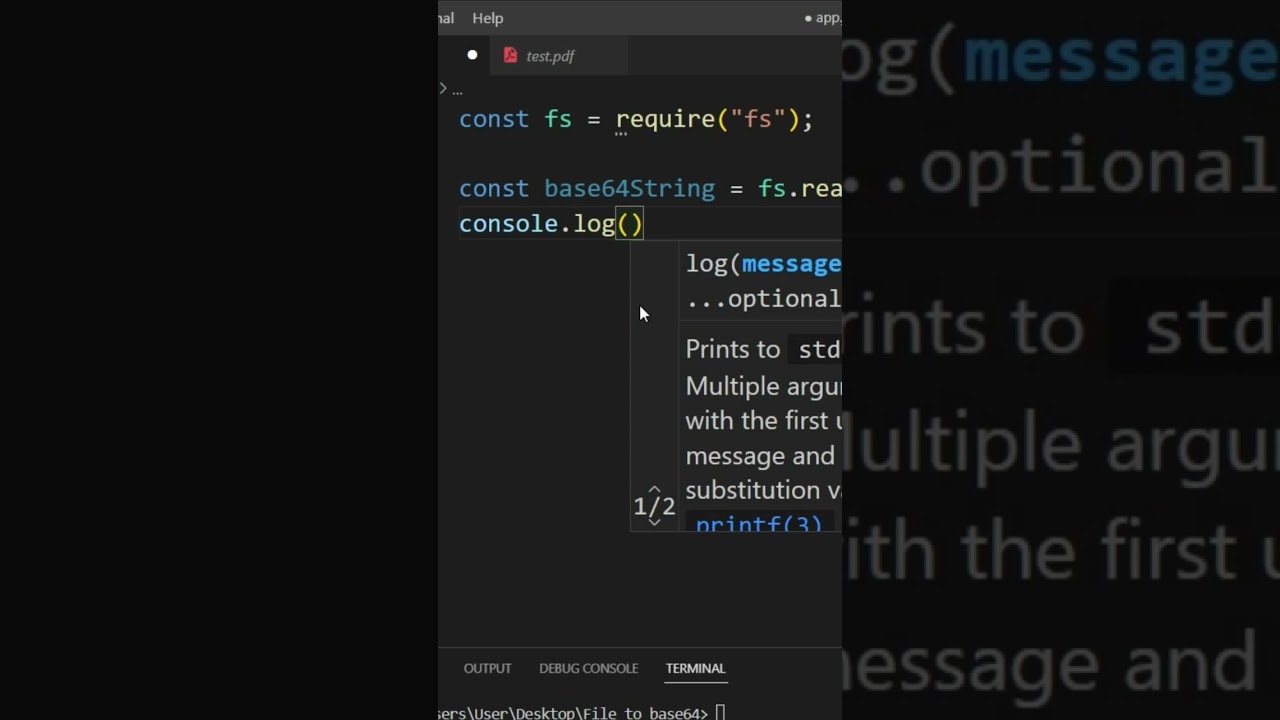1280x720 pixels.
Task: Expand the breadcrumb chevron above the code
Action: (x=443, y=89)
